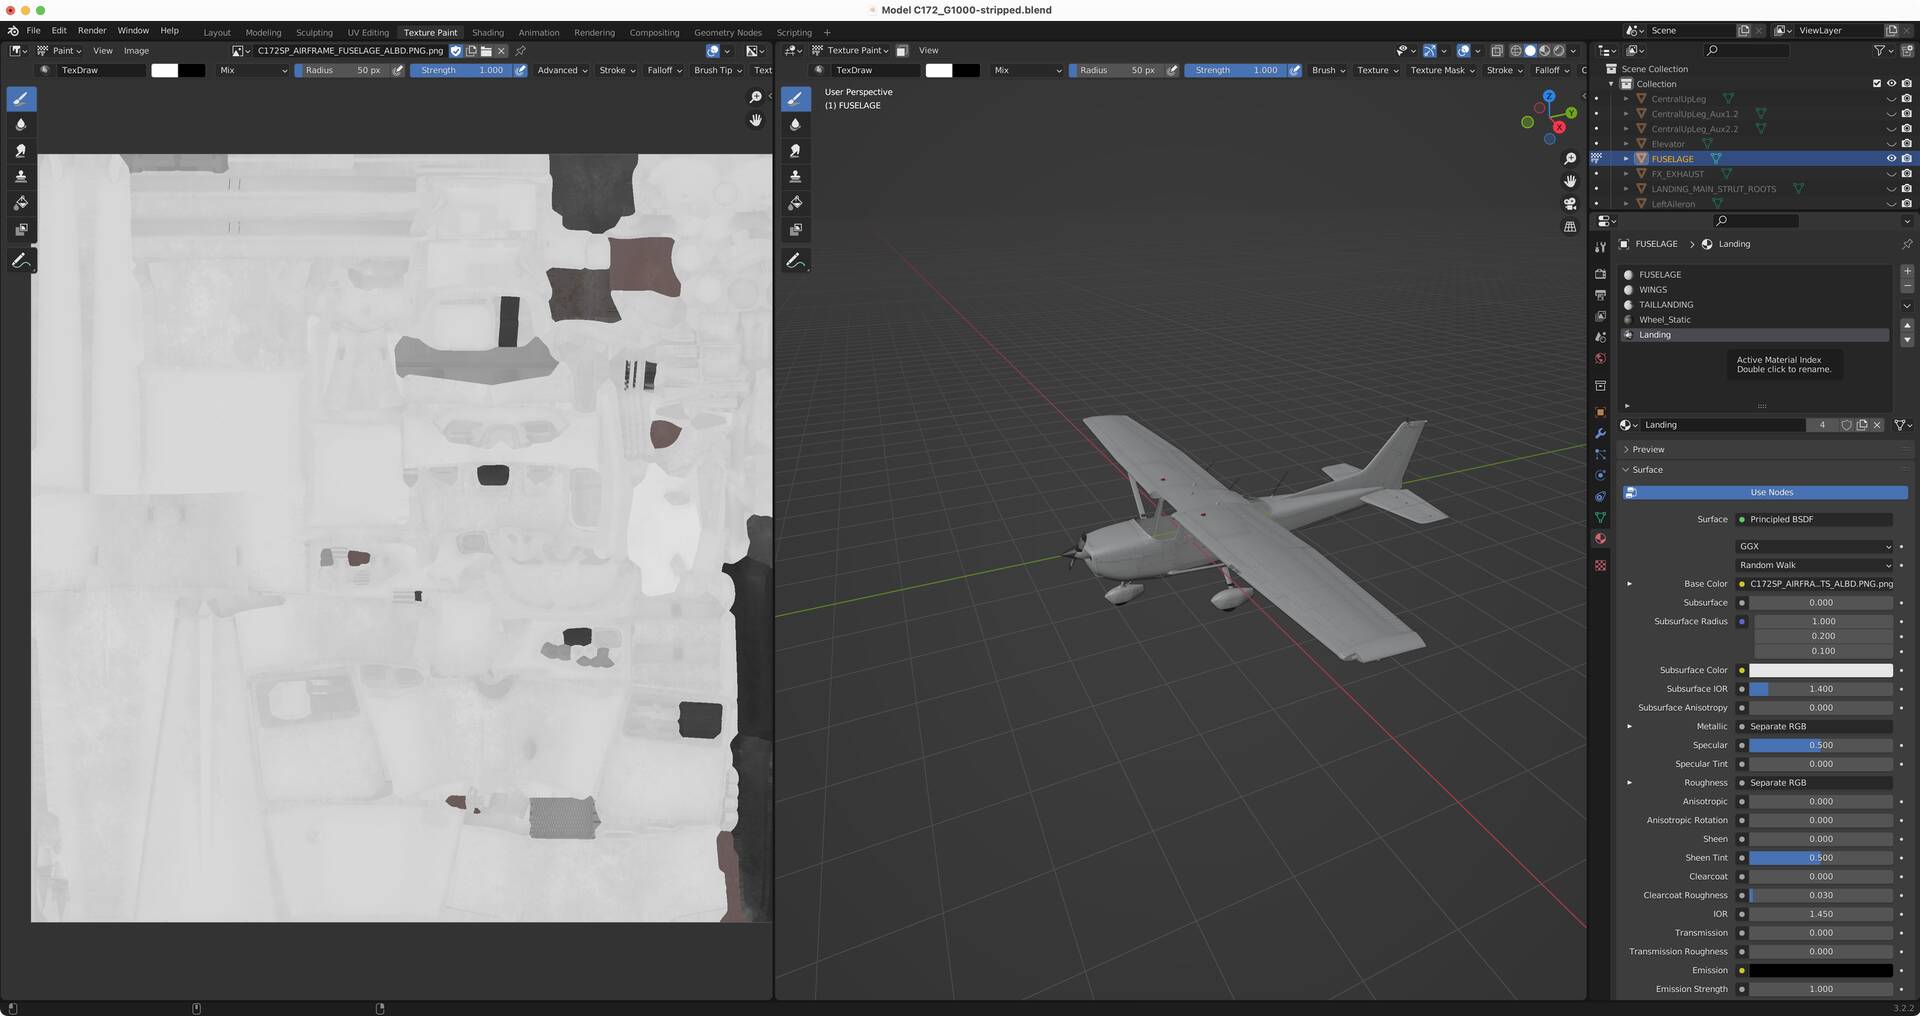Screen dimensions: 1920x1016
Task: Open the Render menu
Action: click(x=92, y=31)
